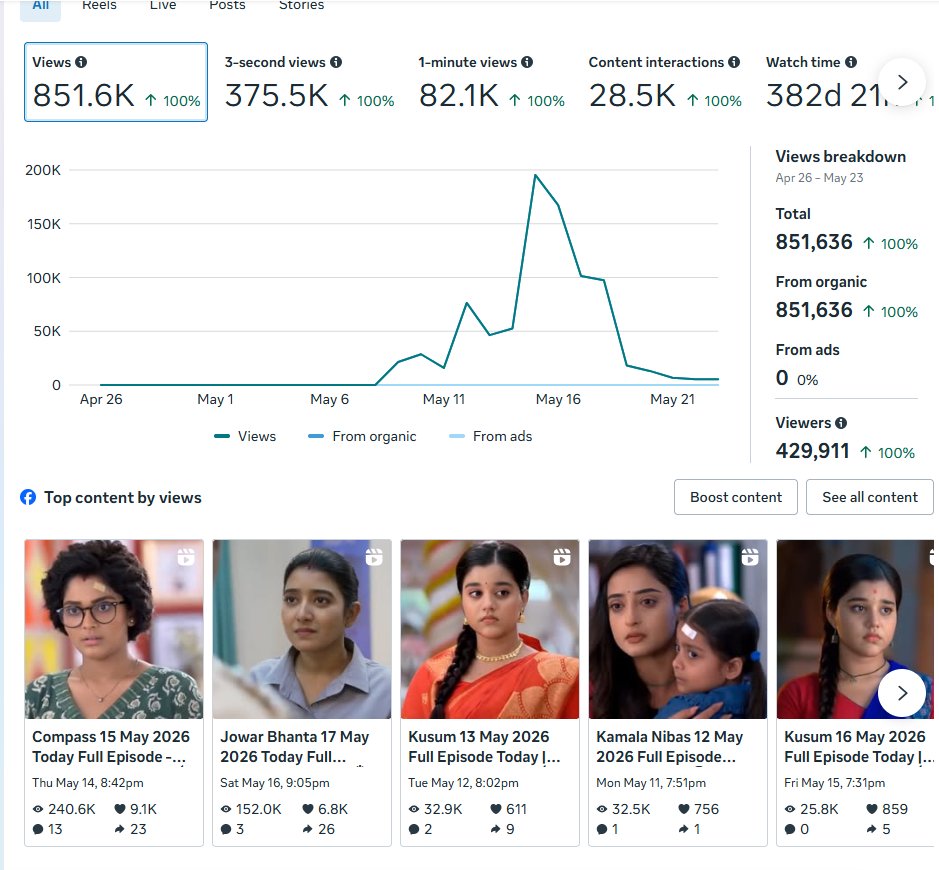Image resolution: width=939 pixels, height=870 pixels.
Task: Click the May 16 peak on views chart
Action: click(x=535, y=175)
